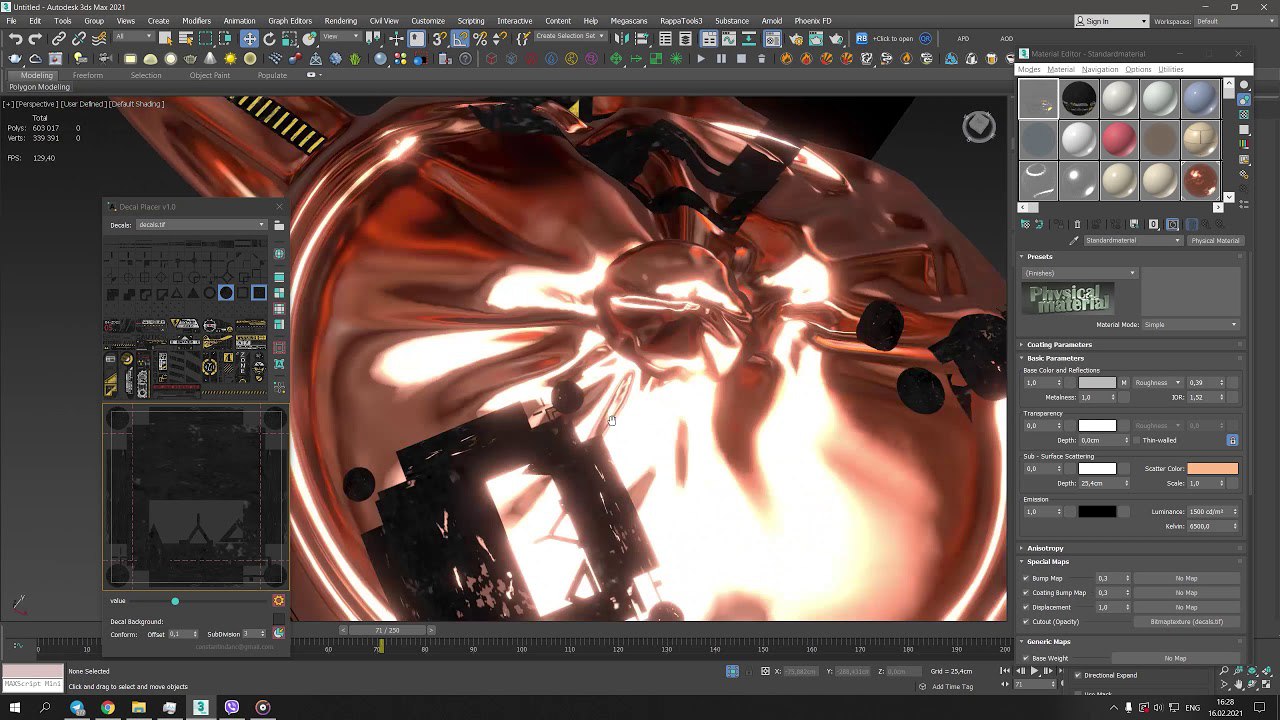This screenshot has width=1280, height=720.
Task: Toggle the Base Weight checkbox
Action: click(x=1025, y=658)
